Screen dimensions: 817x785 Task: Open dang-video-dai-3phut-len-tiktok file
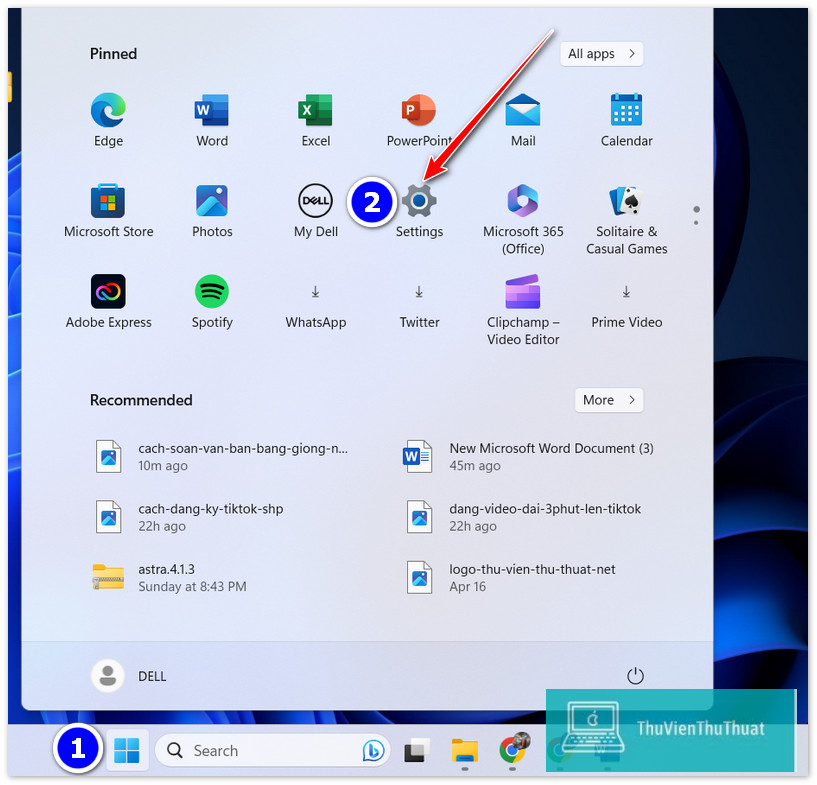[x=523, y=517]
